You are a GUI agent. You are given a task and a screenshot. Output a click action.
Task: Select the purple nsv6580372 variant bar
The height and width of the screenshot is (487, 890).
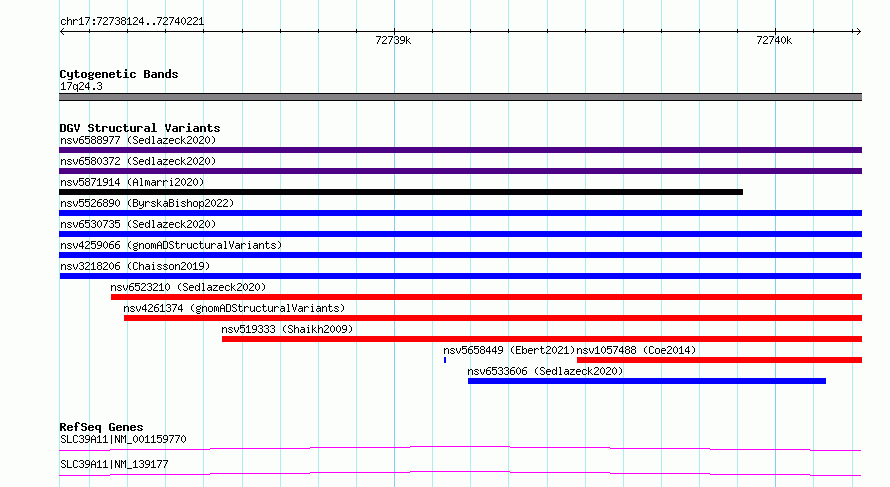[x=460, y=171]
